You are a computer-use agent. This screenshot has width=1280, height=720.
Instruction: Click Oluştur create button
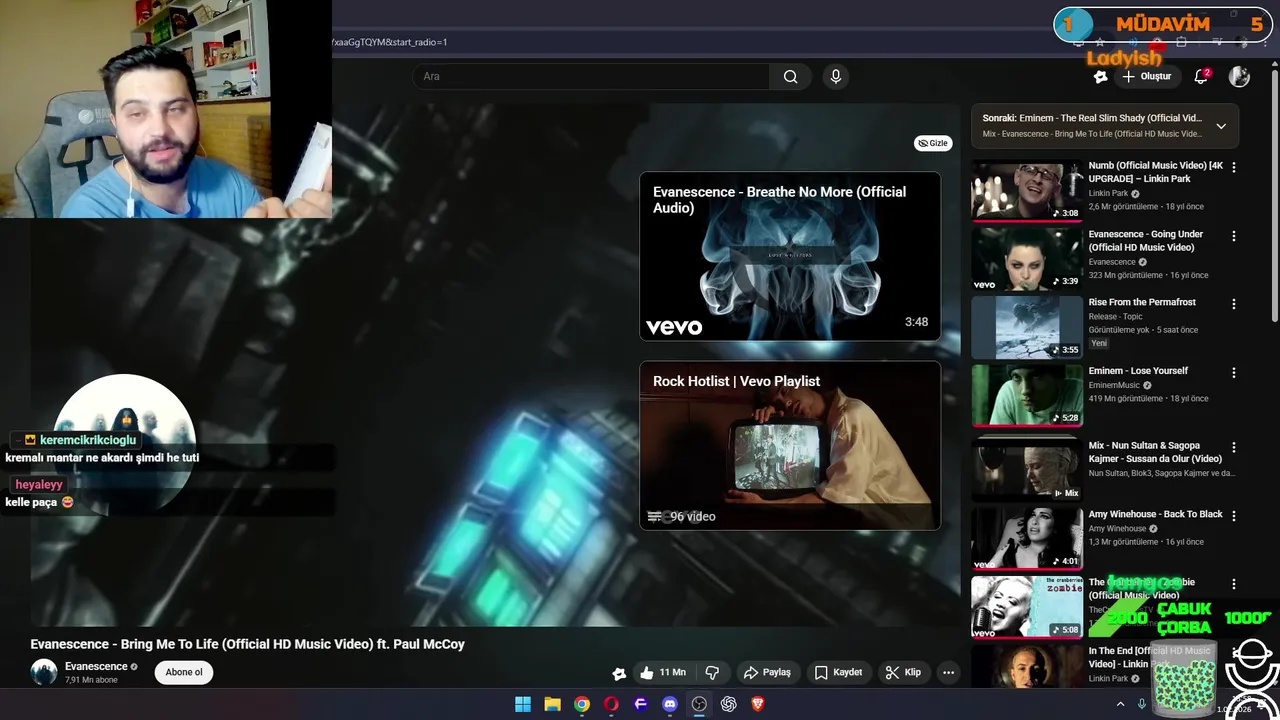pyautogui.click(x=1146, y=76)
